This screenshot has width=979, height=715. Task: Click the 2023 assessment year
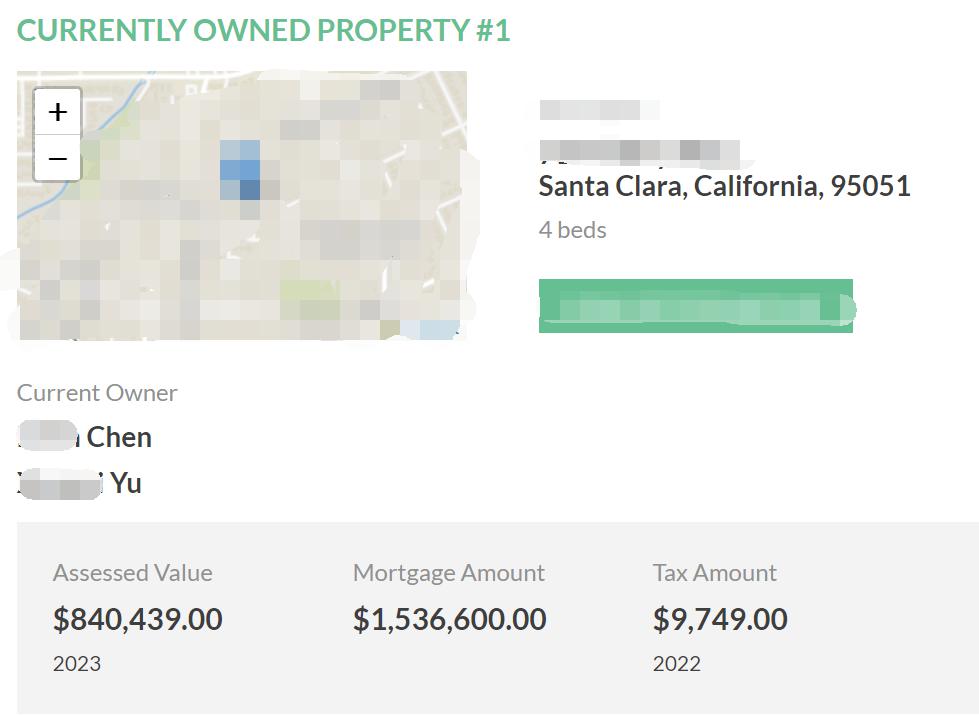(x=77, y=663)
